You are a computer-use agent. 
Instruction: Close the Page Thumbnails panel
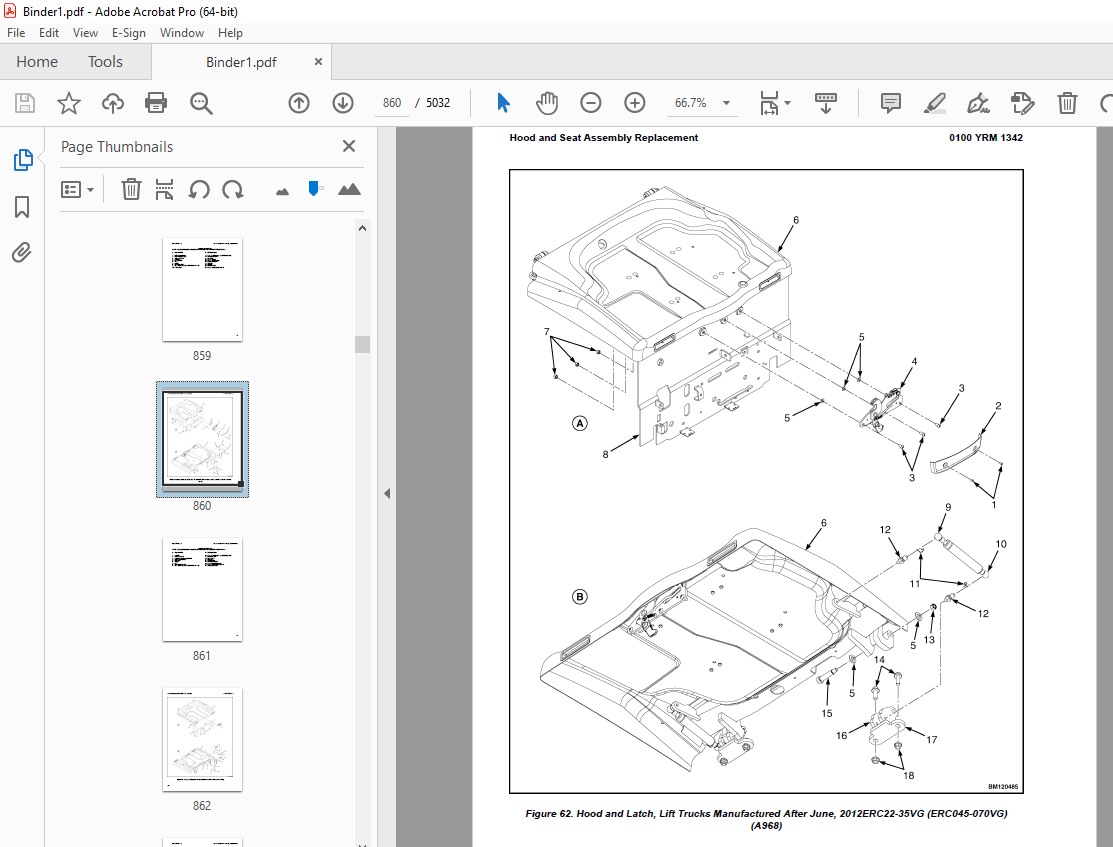(349, 146)
